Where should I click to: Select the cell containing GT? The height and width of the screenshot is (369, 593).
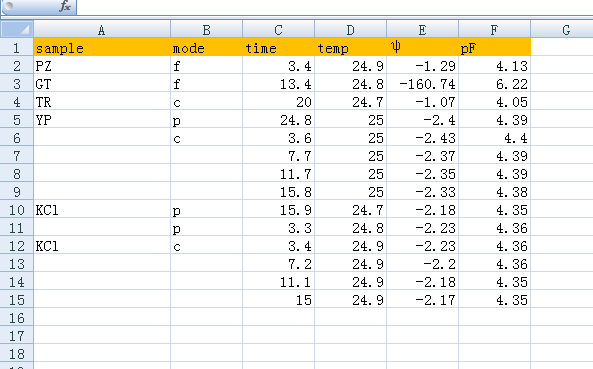(x=102, y=84)
